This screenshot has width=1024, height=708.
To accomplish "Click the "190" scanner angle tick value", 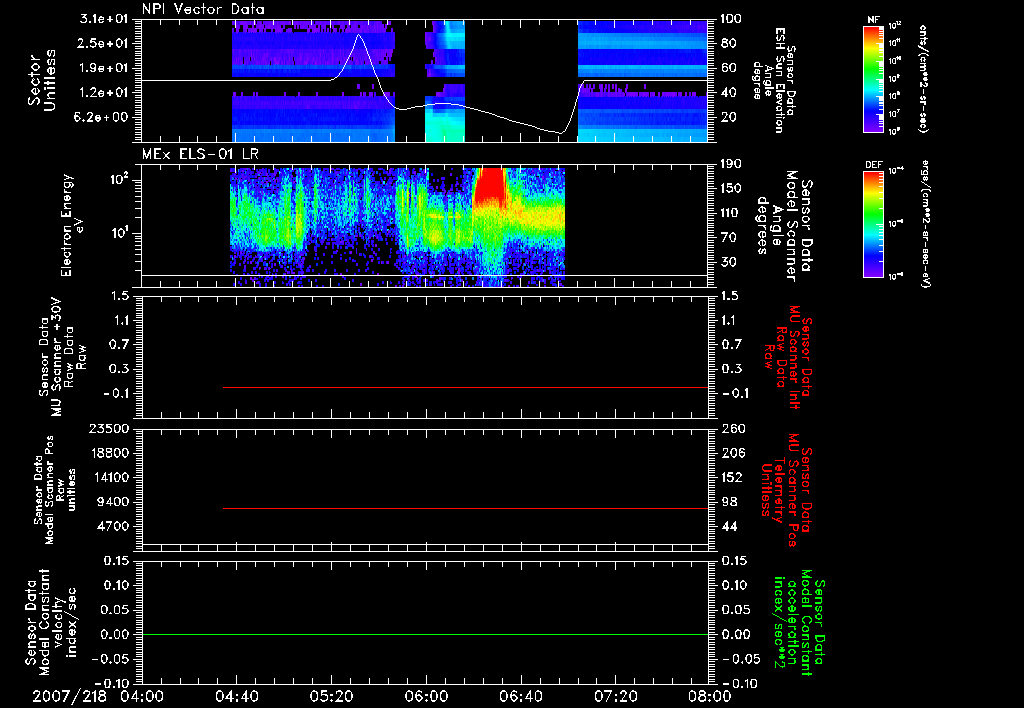I will (x=731, y=164).
